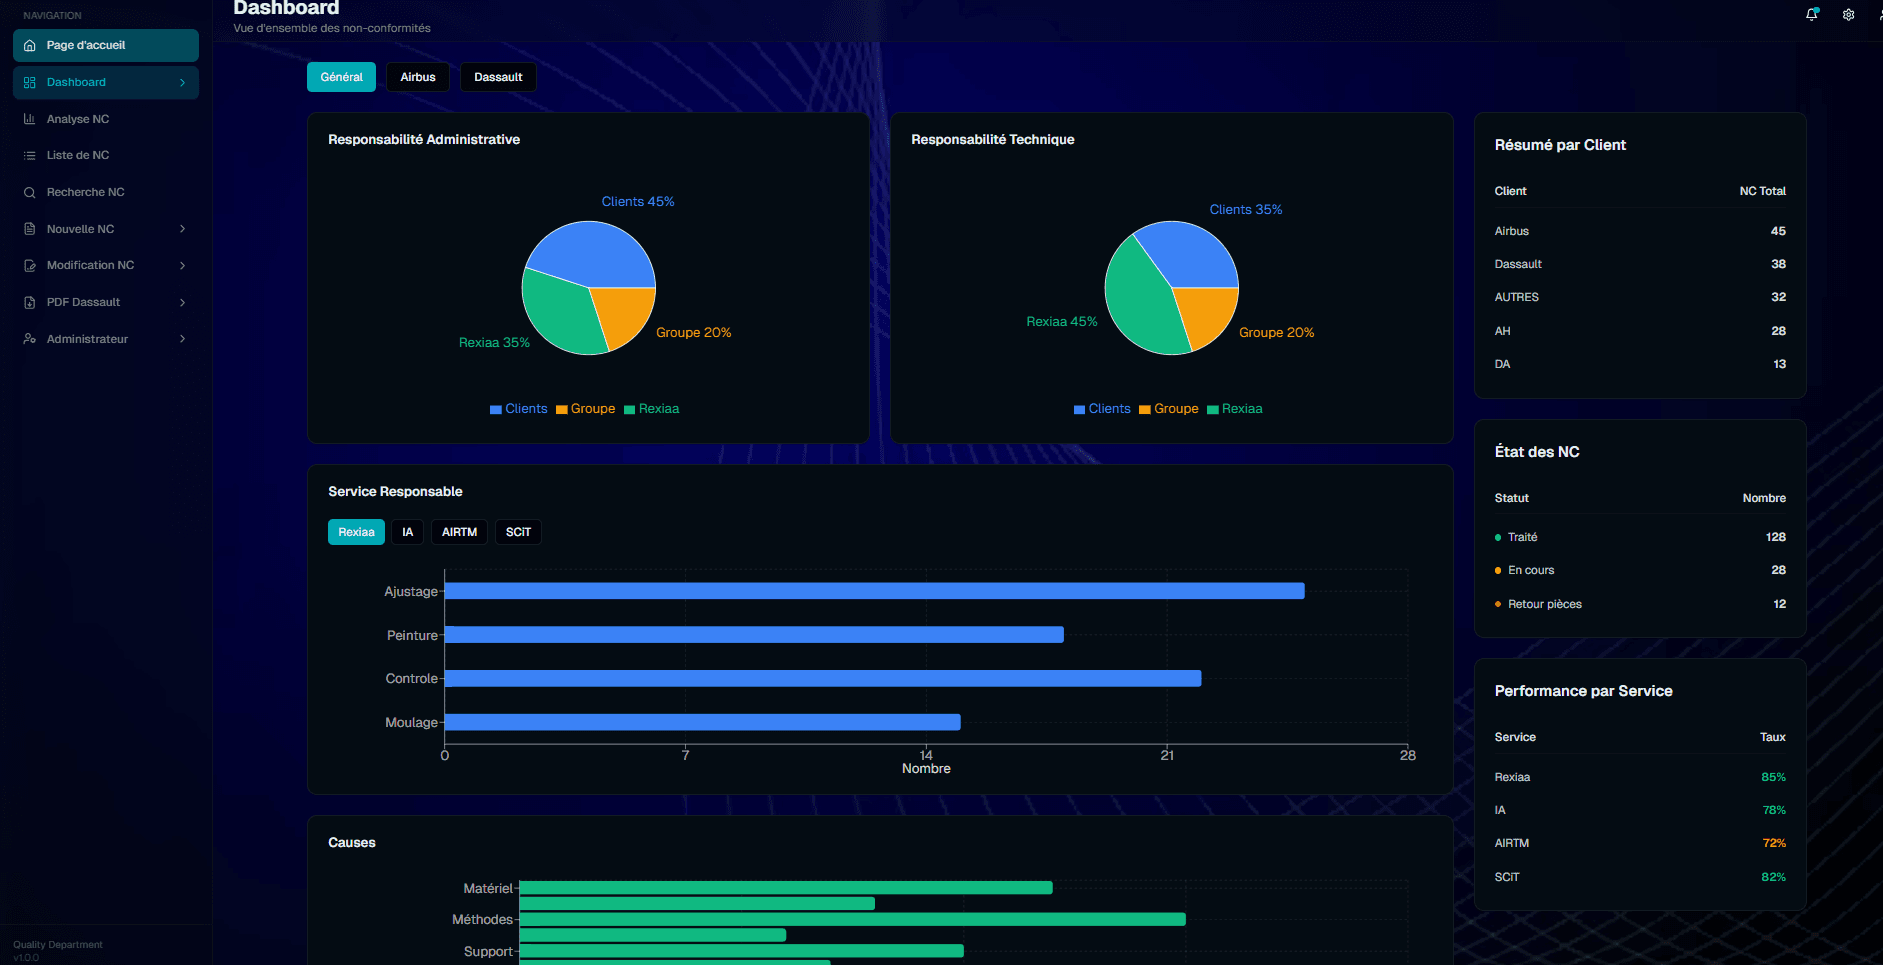Click the blue Clients slice in the Administrative pie
The image size is (1883, 965).
(595, 252)
